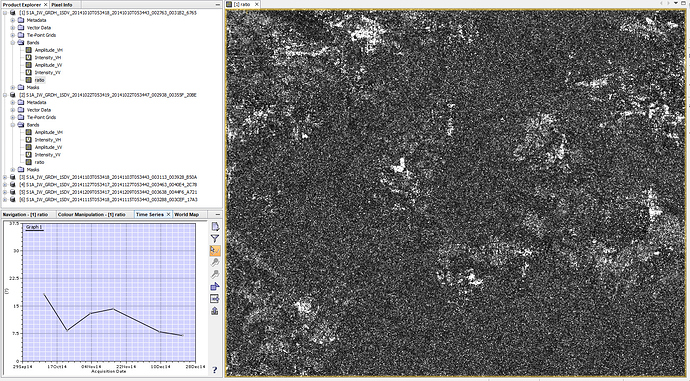Viewport: 690px width, 381px height.
Task: Minimize the Time Series panel group
Action: 217,214
